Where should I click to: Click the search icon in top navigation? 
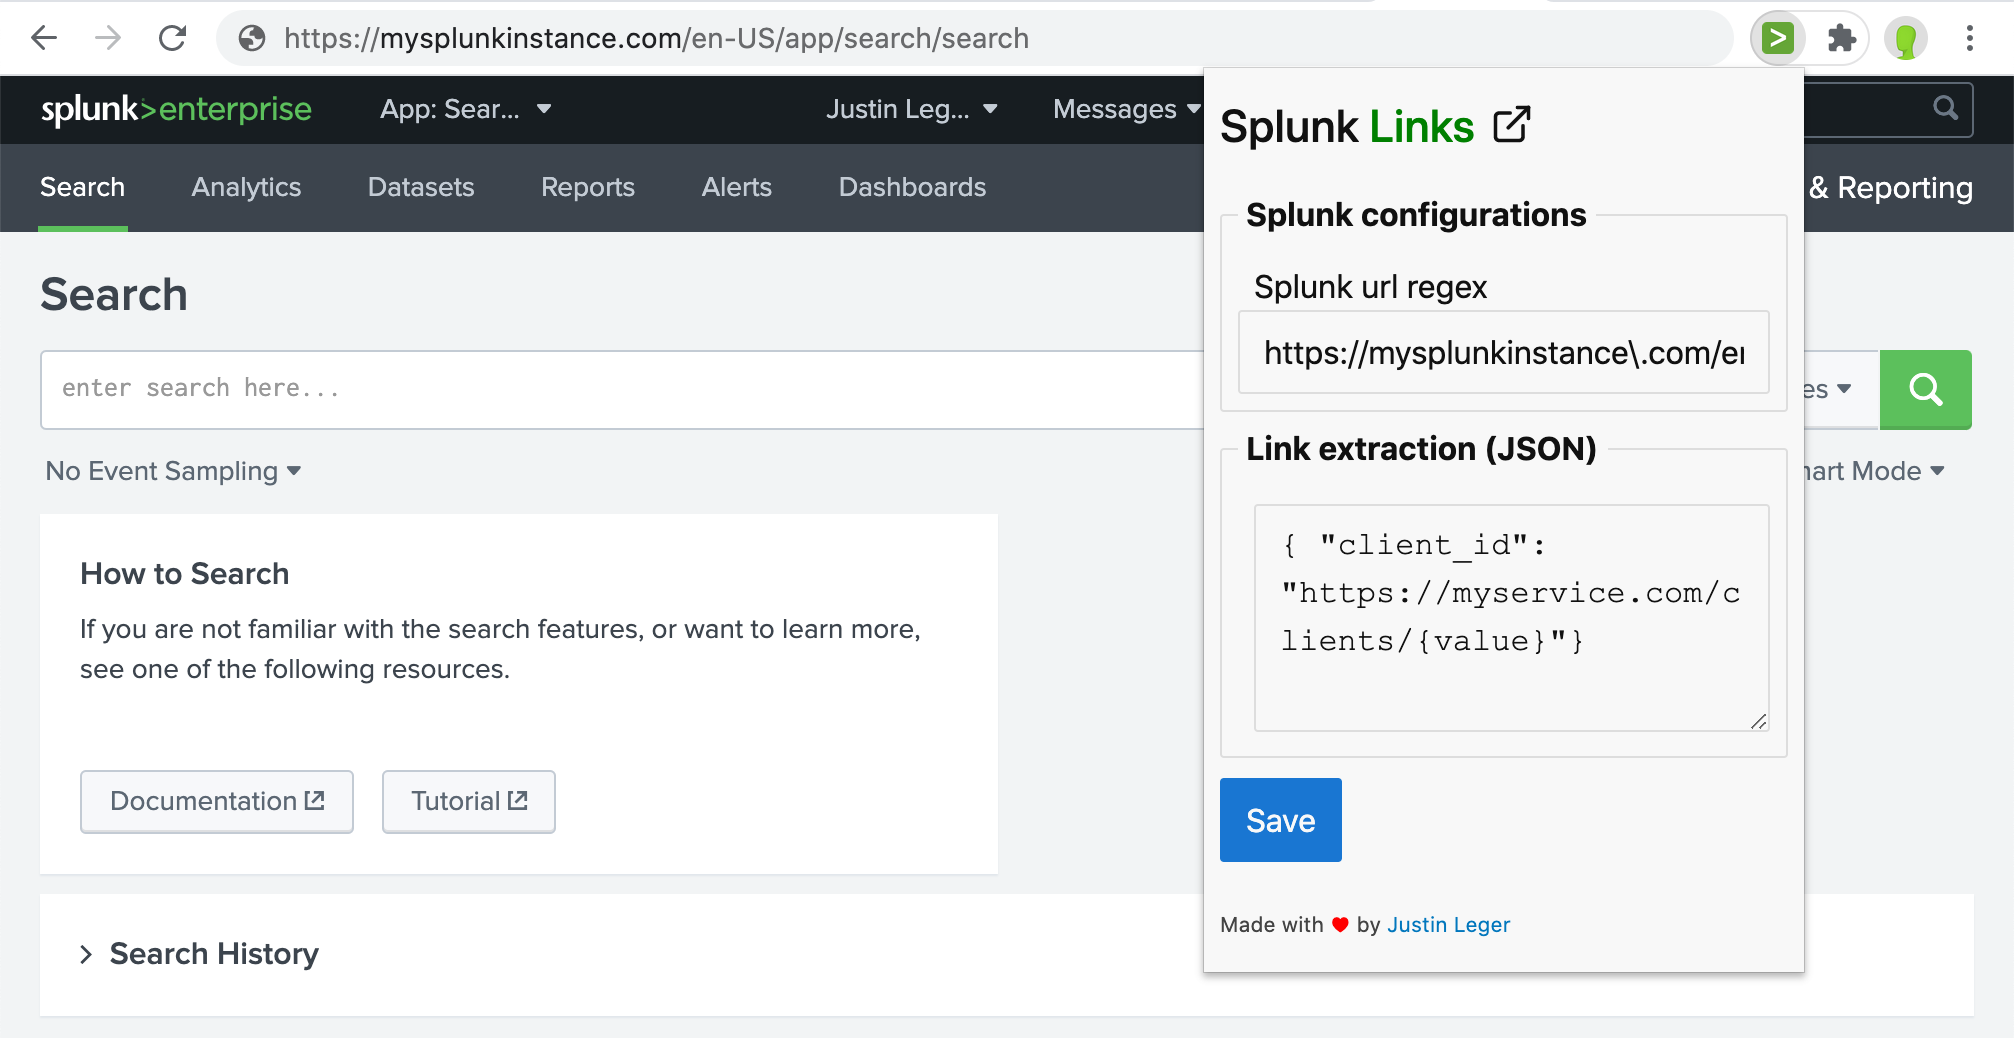click(1944, 108)
